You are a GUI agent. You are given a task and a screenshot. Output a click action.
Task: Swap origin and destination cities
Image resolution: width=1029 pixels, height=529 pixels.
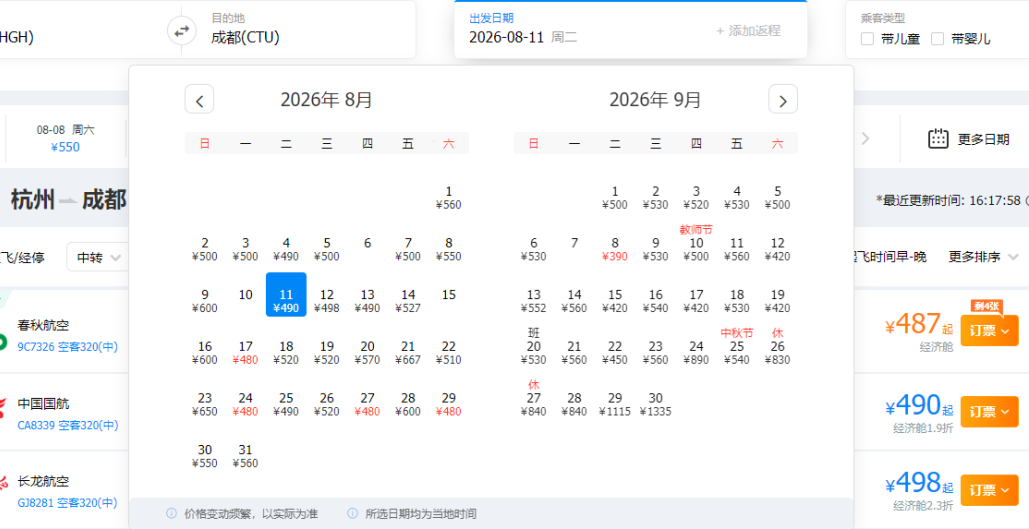pyautogui.click(x=182, y=30)
